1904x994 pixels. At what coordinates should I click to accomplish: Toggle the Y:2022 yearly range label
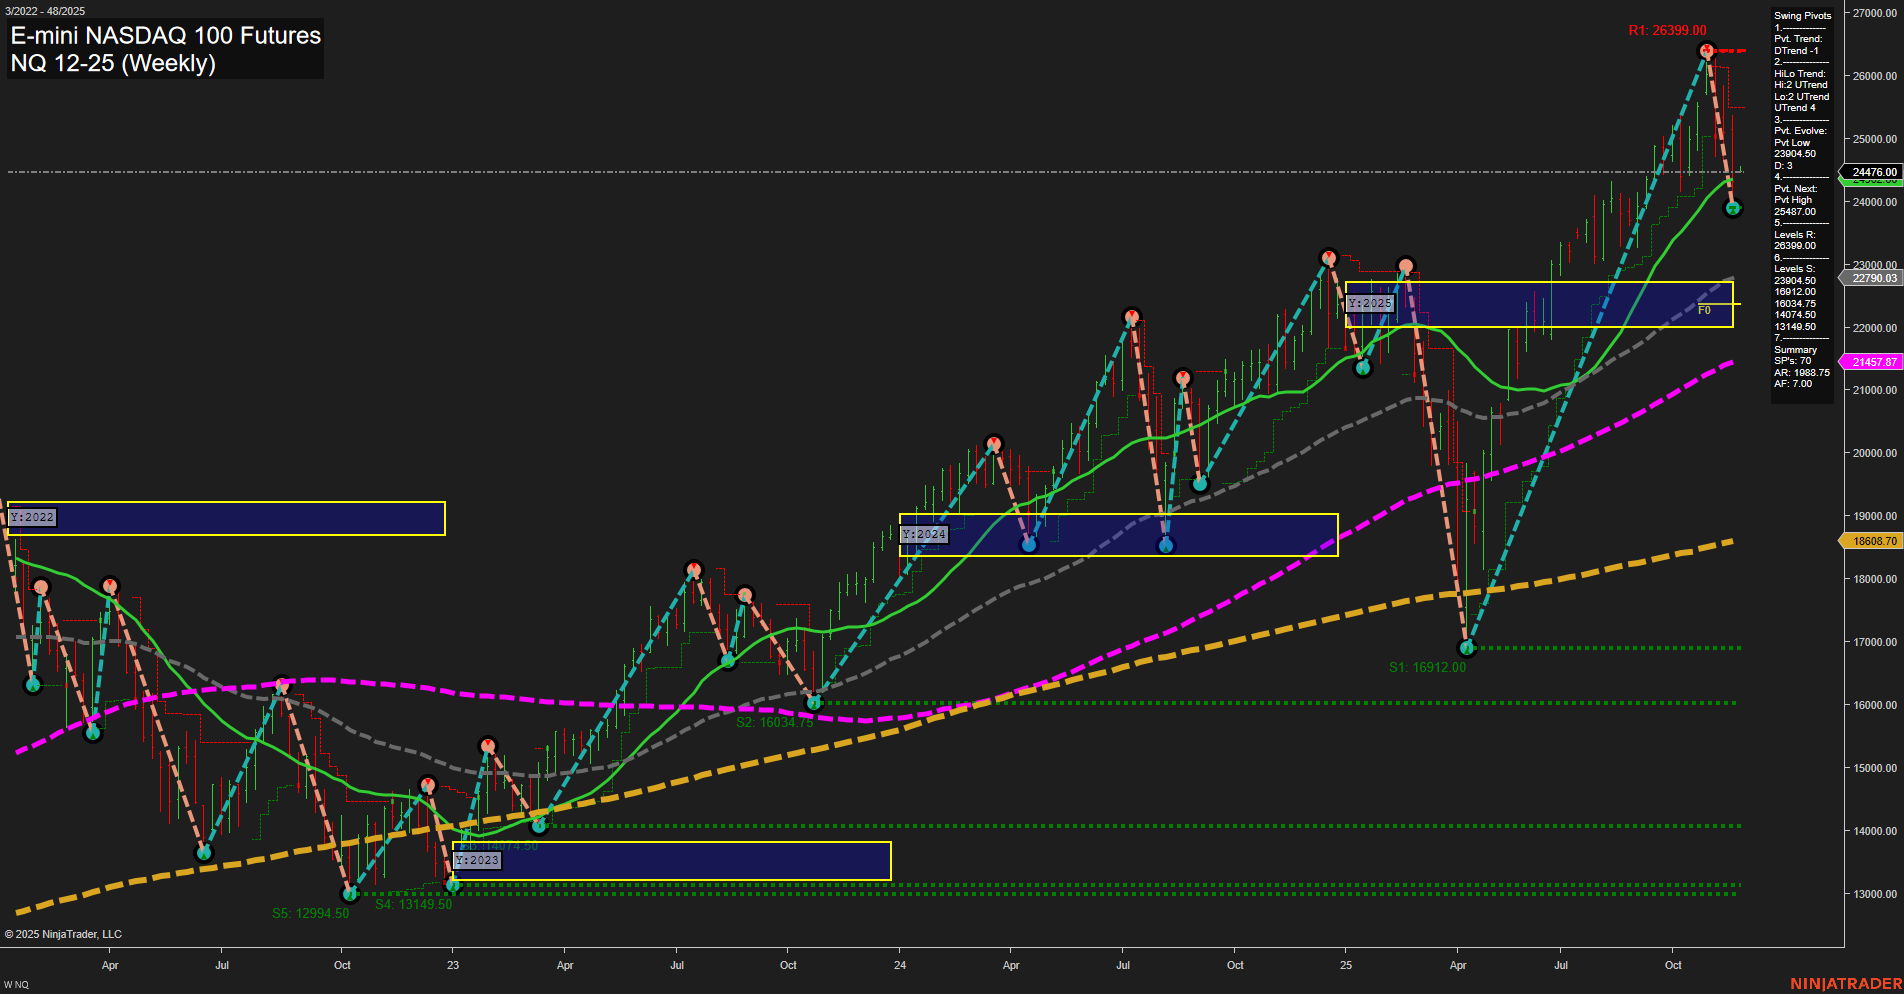pyautogui.click(x=32, y=517)
